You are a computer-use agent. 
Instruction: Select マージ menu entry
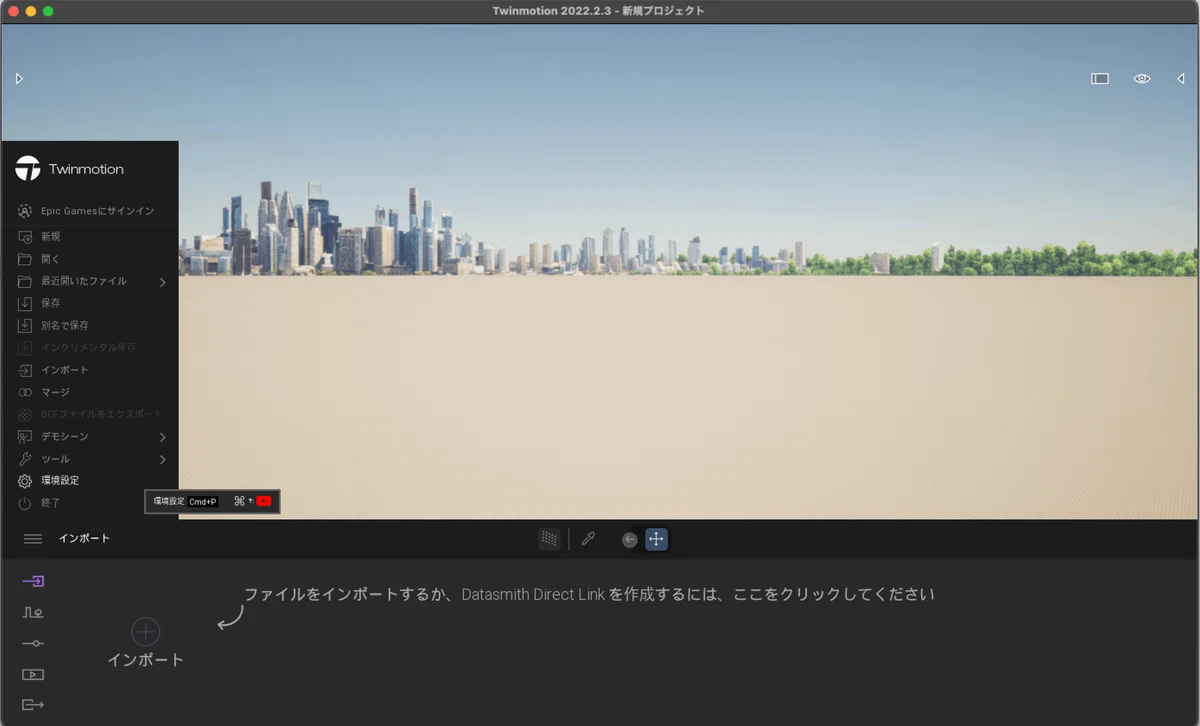point(55,392)
